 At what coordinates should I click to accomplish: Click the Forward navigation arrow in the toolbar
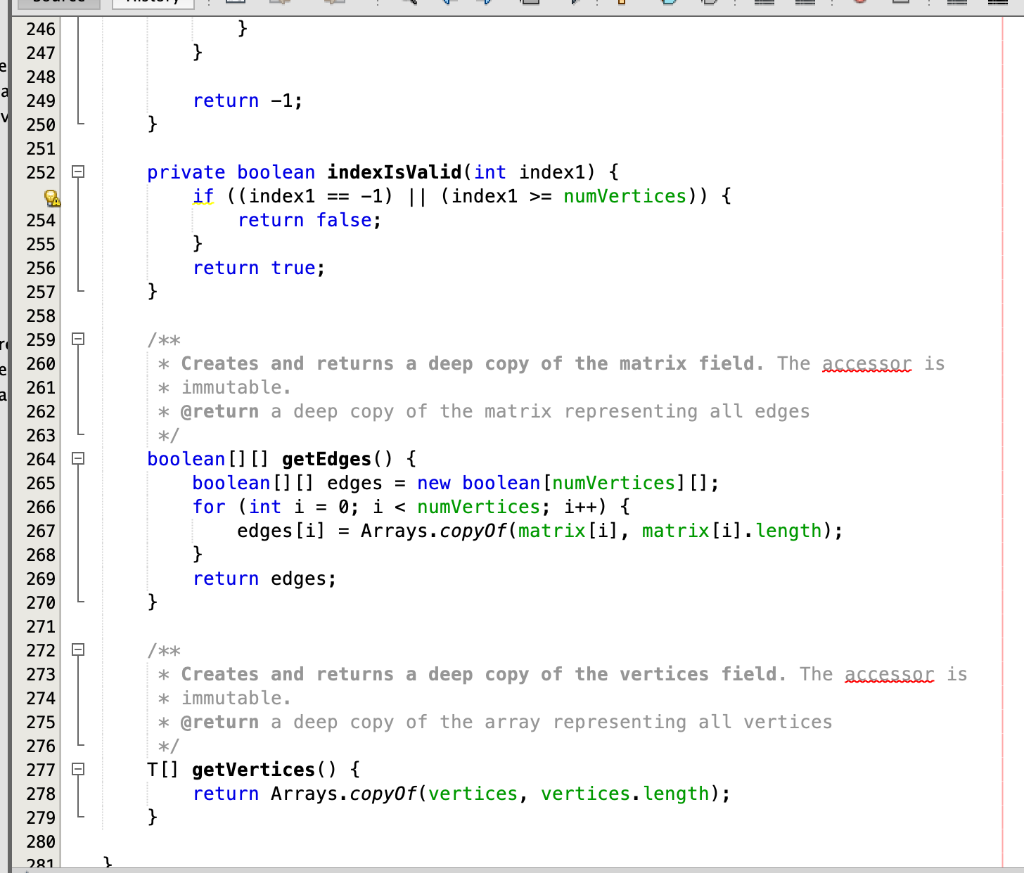pyautogui.click(x=489, y=4)
